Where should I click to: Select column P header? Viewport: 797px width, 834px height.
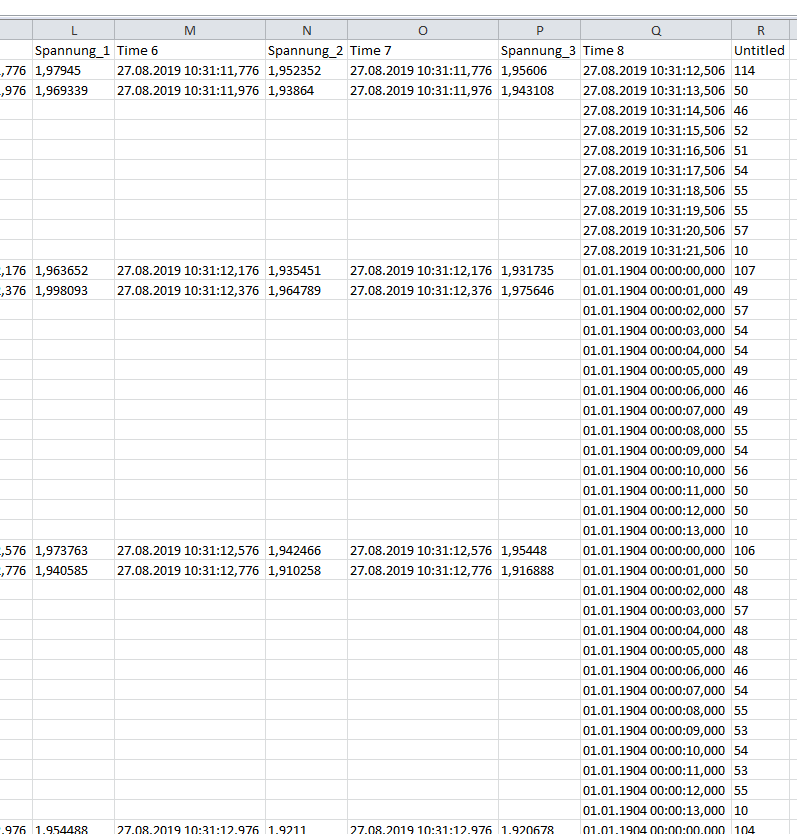(x=539, y=30)
